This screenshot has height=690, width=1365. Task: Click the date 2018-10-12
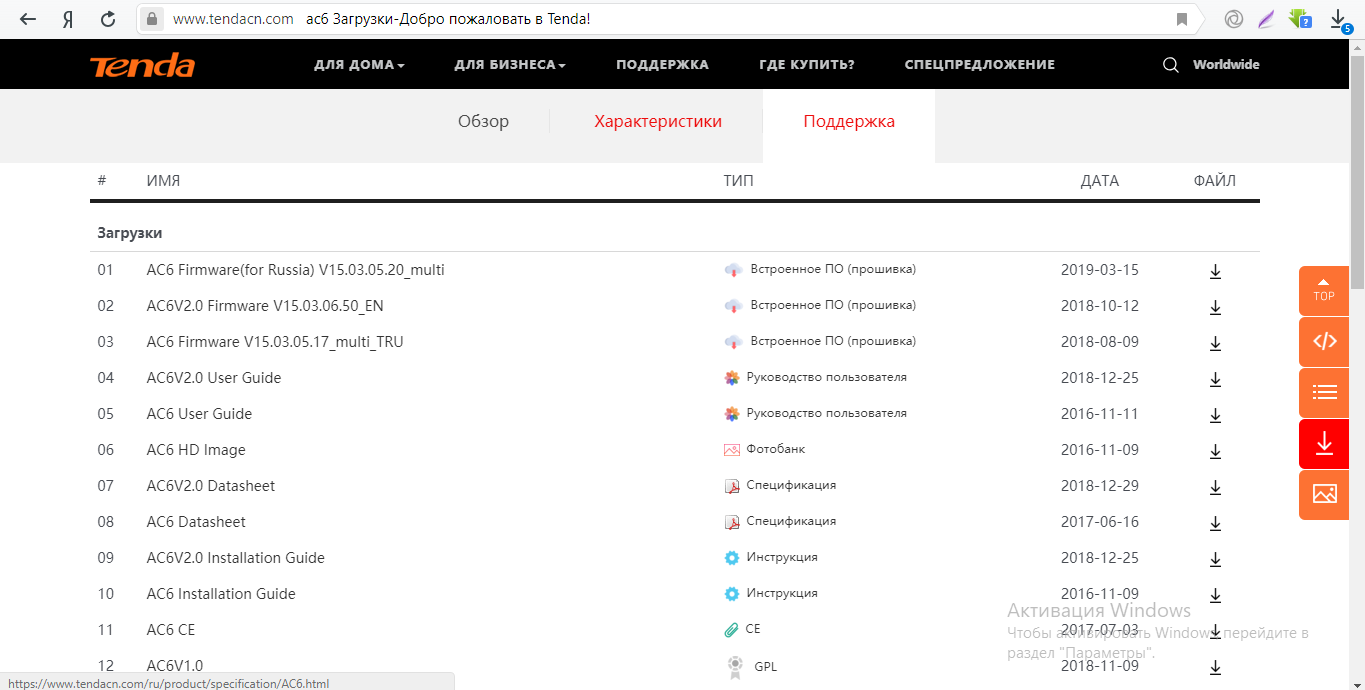tap(1100, 306)
